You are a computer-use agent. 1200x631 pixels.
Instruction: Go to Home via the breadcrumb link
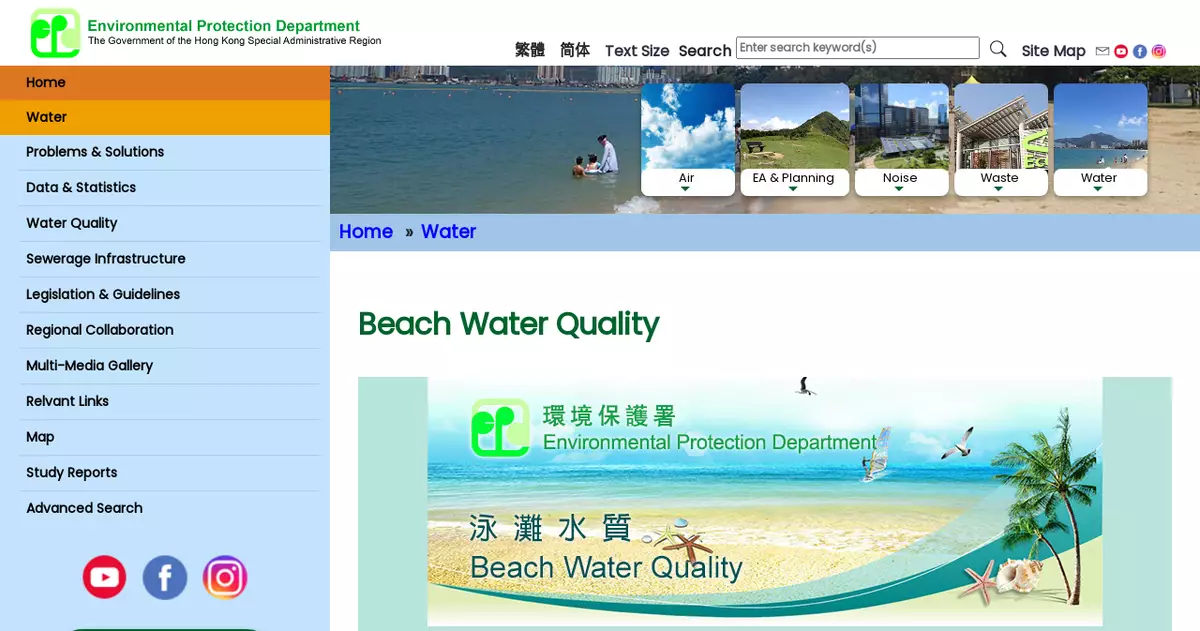(366, 231)
